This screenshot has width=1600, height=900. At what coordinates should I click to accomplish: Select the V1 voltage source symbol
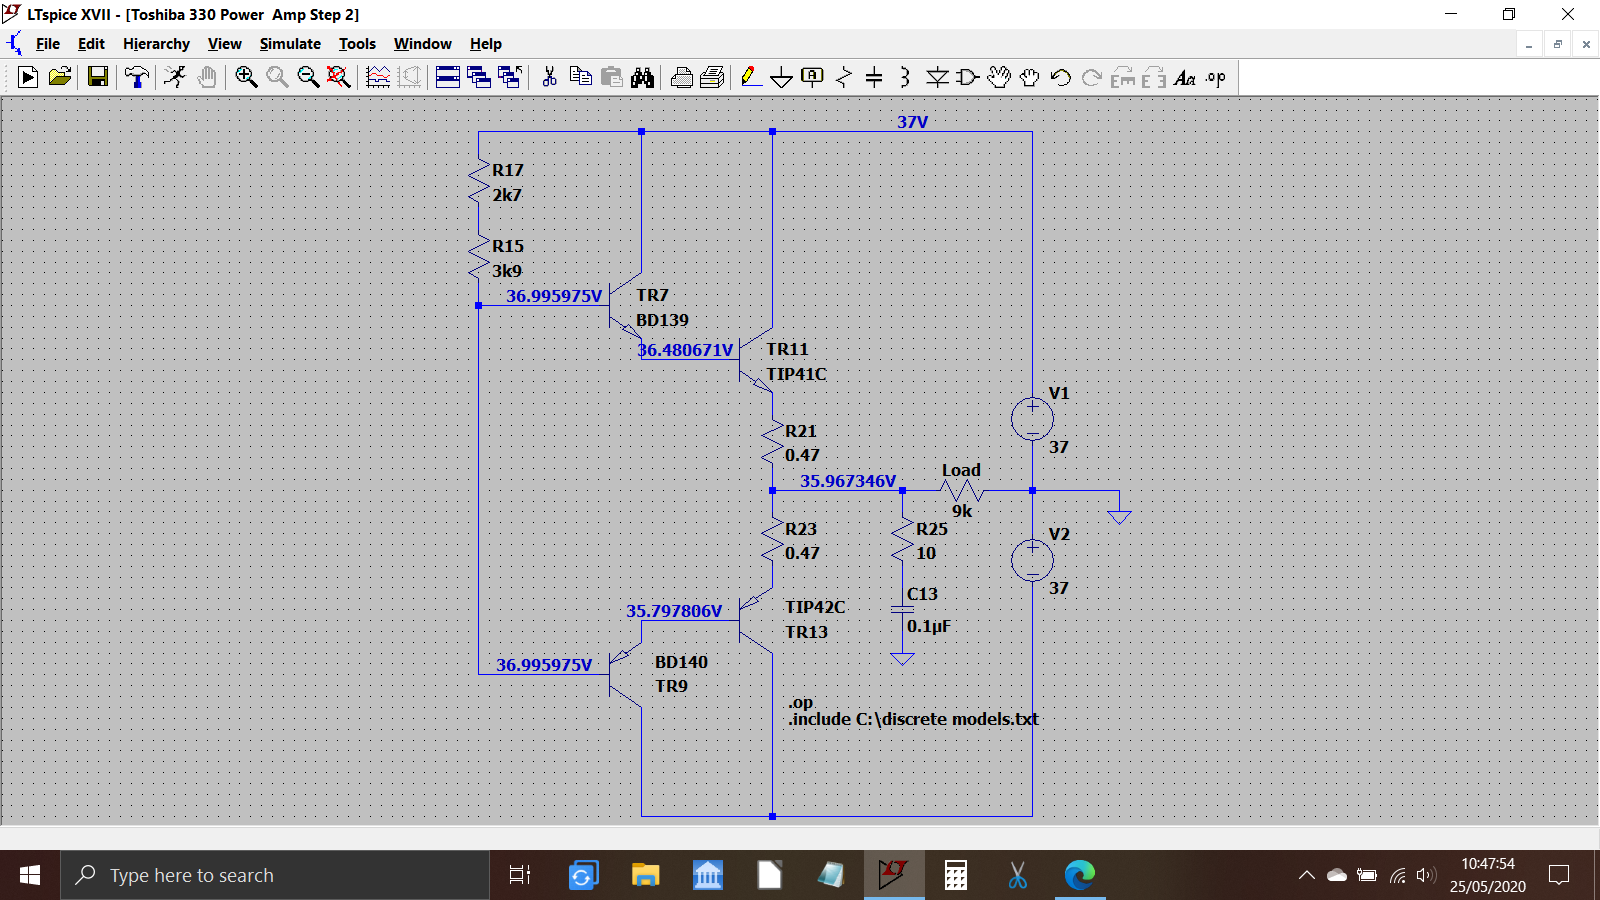1032,419
